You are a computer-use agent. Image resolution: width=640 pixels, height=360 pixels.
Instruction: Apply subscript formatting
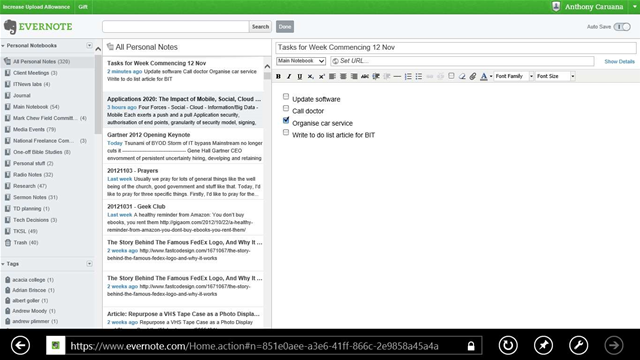pyautogui.click(x=311, y=76)
